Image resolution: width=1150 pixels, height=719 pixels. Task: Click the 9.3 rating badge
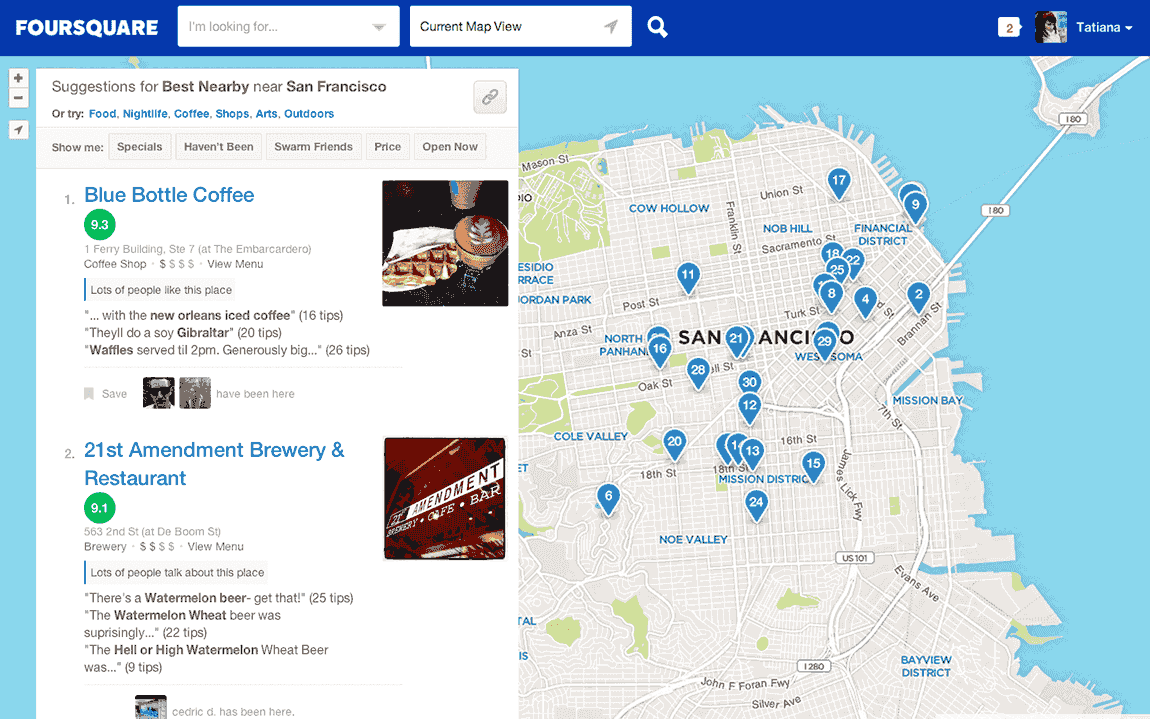[x=99, y=225]
